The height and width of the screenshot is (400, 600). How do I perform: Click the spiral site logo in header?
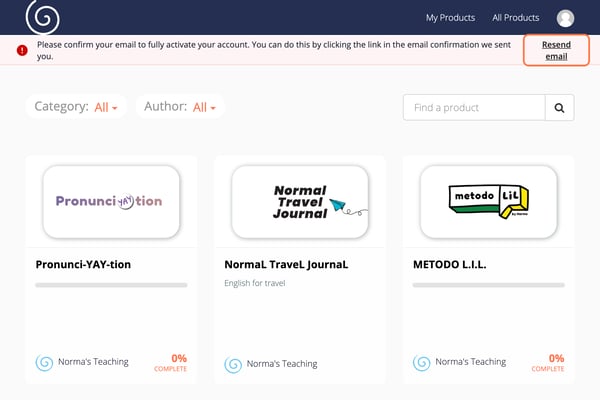[x=42, y=17]
